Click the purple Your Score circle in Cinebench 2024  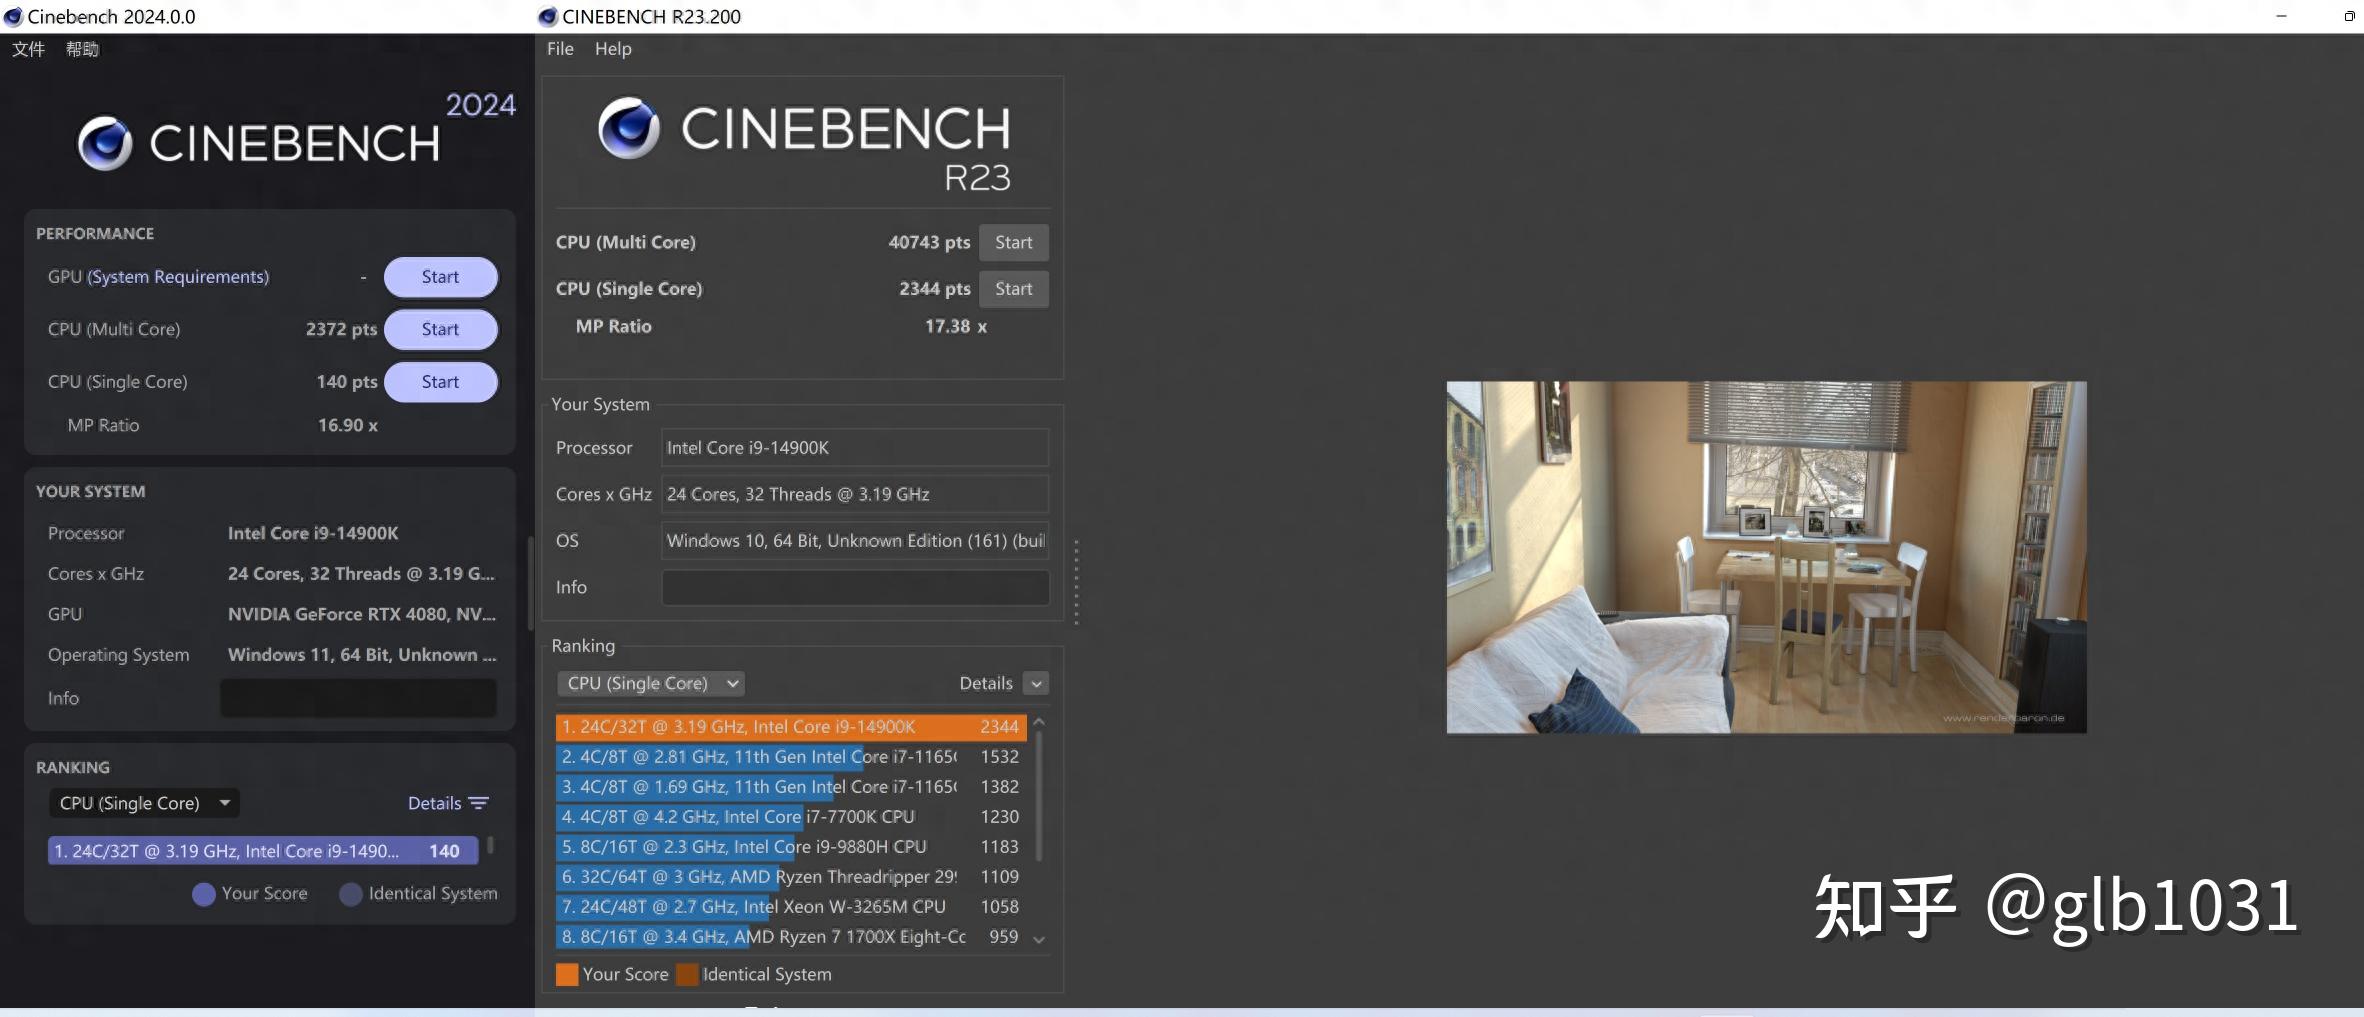click(204, 894)
